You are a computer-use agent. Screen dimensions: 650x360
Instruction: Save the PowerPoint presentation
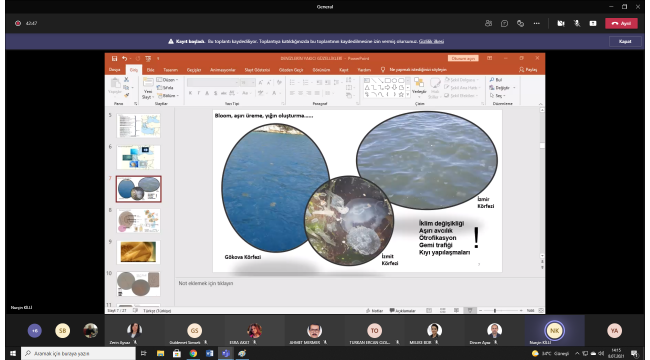pos(114,58)
